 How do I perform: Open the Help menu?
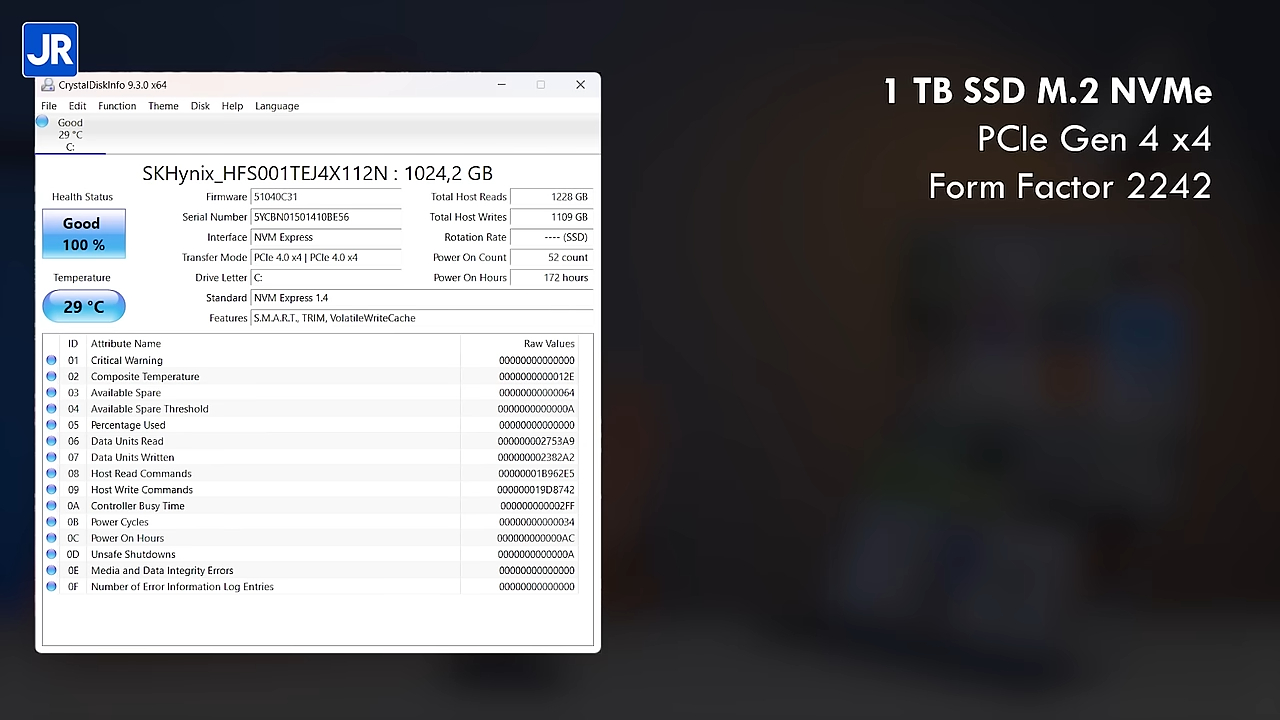coord(232,106)
